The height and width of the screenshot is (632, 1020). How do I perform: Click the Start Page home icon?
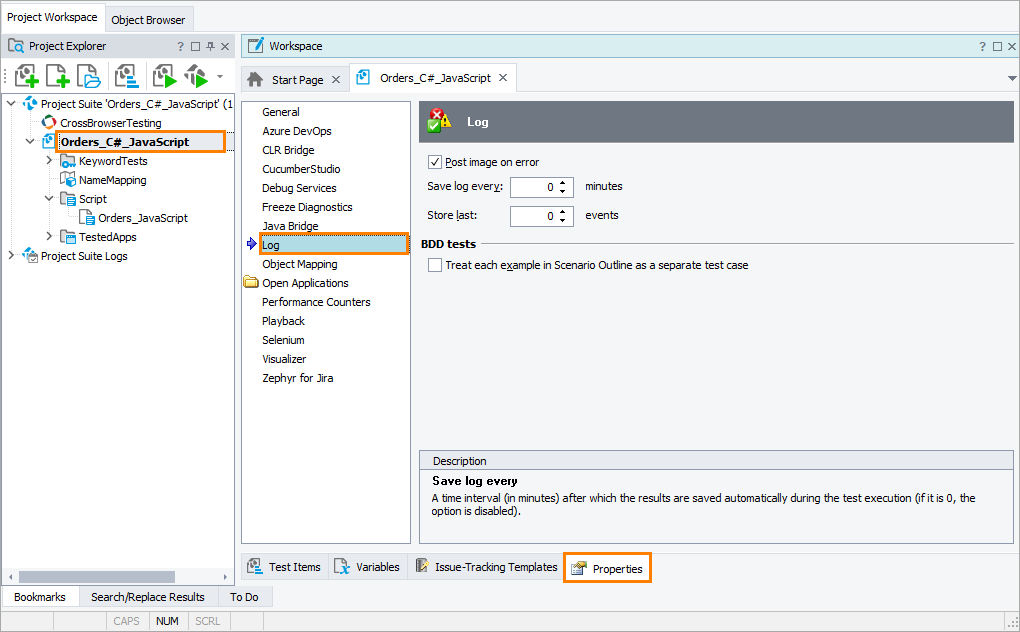pos(255,79)
